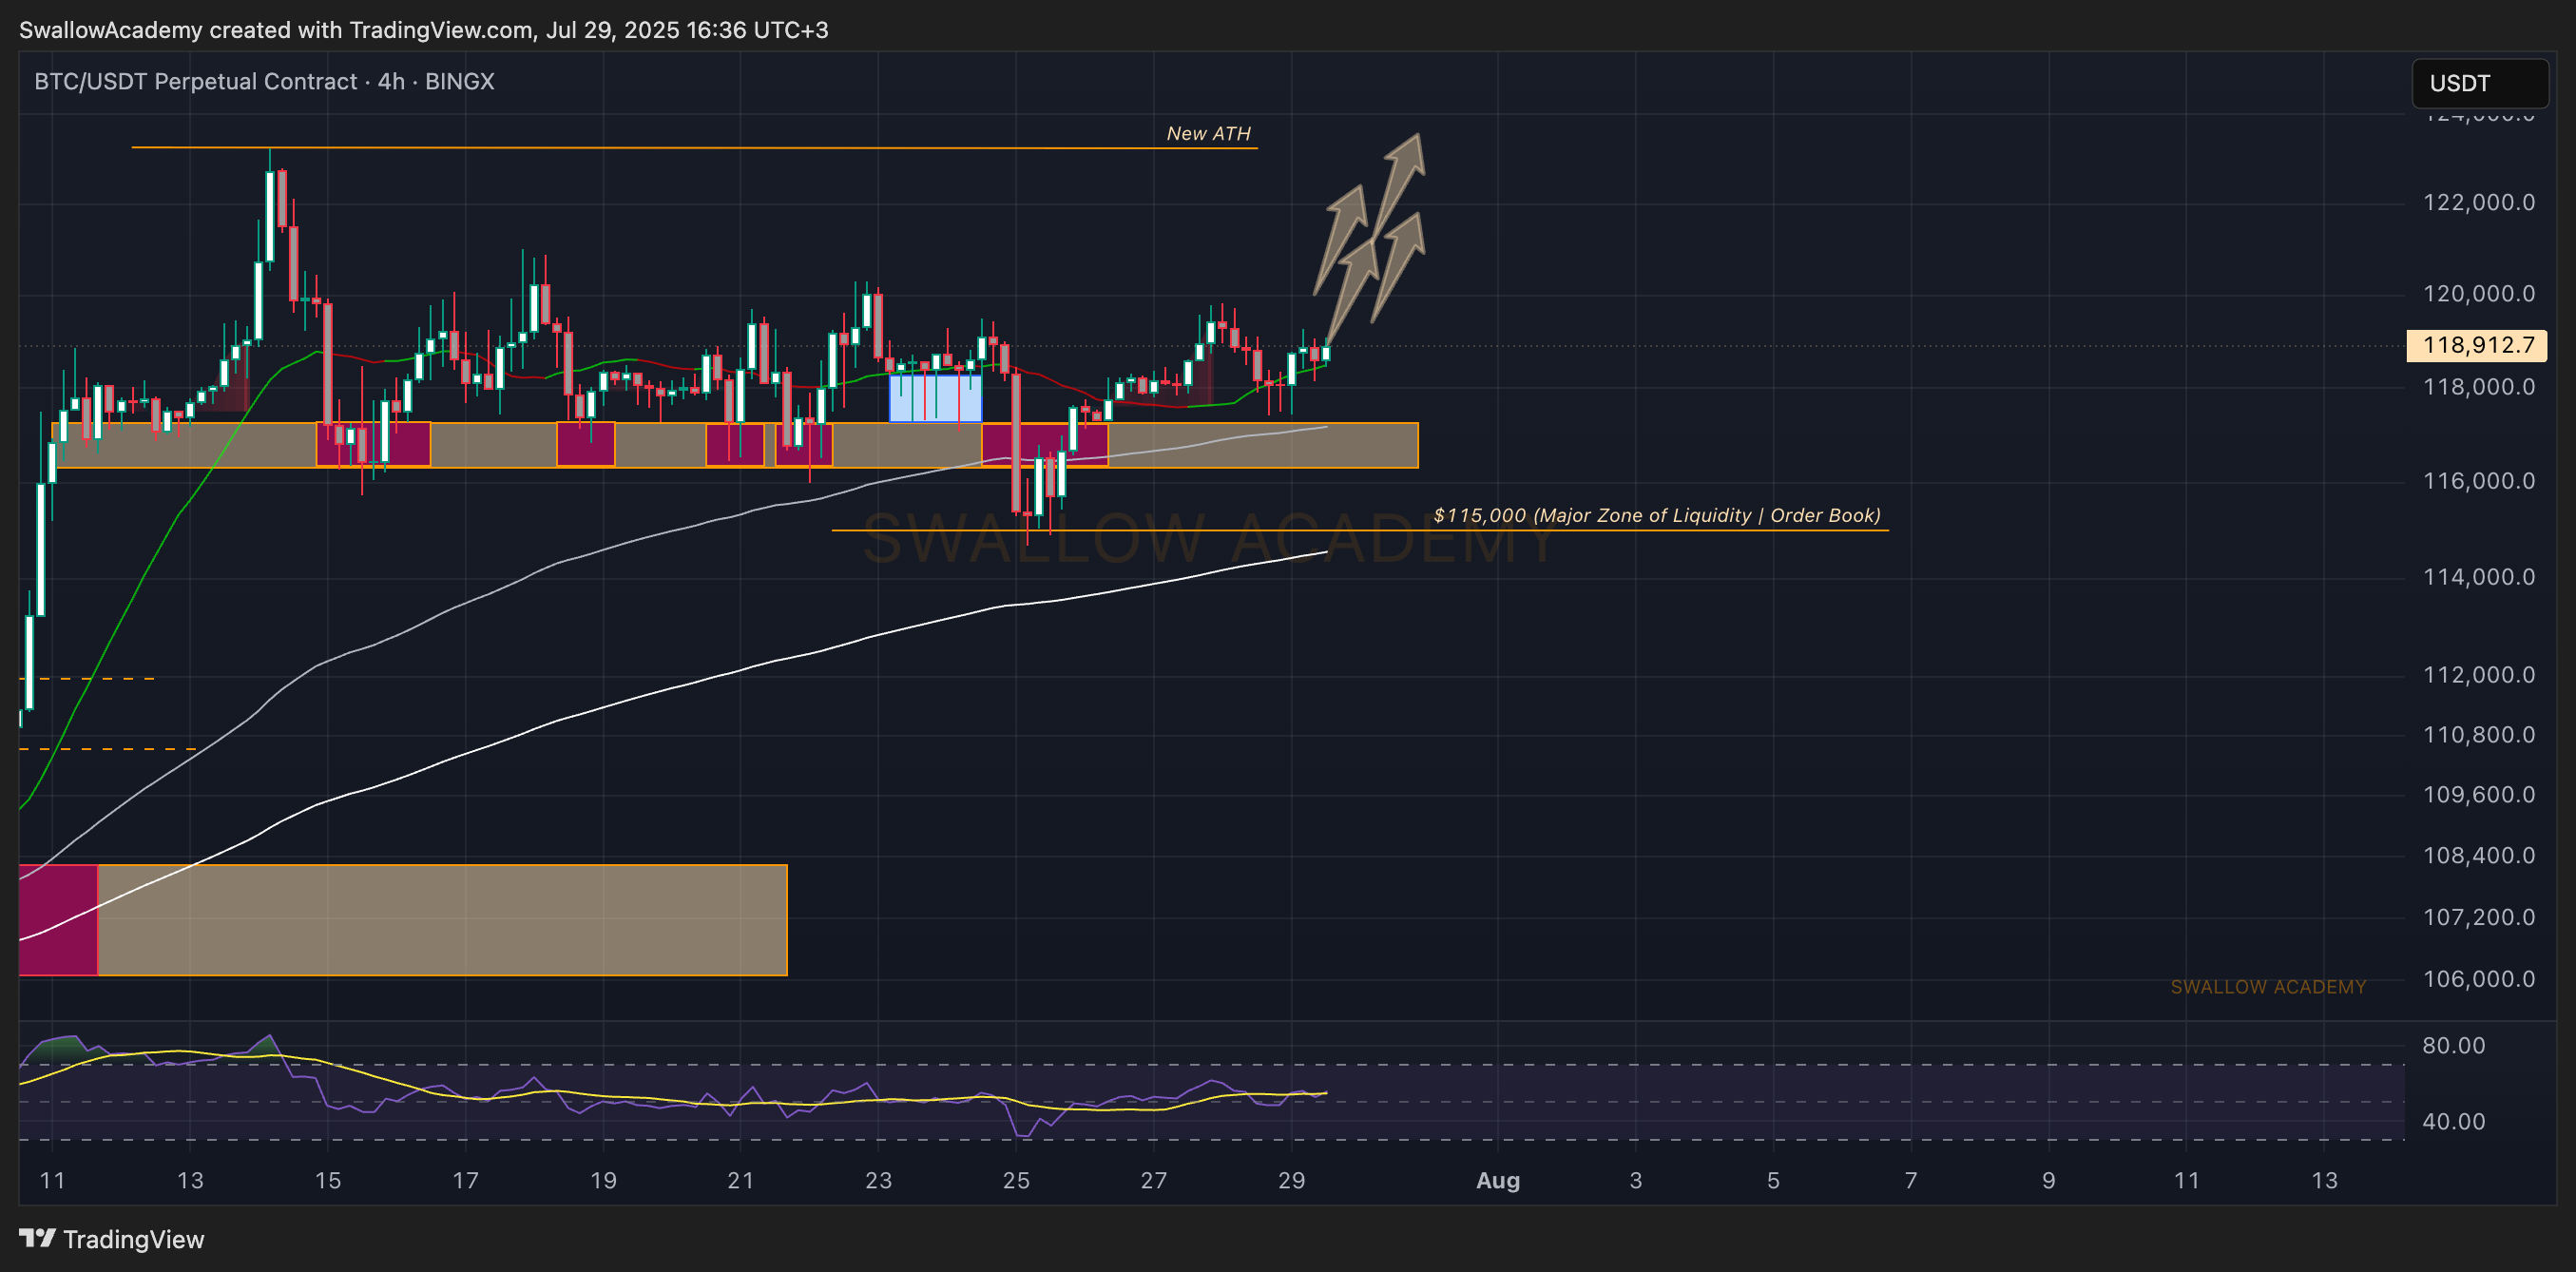The height and width of the screenshot is (1272, 2576).
Task: Click the 112,000.0 price axis label
Action: pyautogui.click(x=2478, y=675)
